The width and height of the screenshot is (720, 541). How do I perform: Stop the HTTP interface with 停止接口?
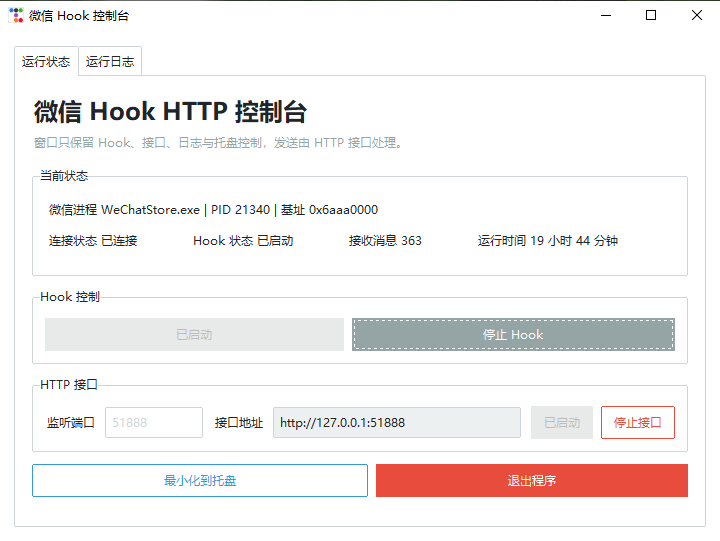point(637,423)
